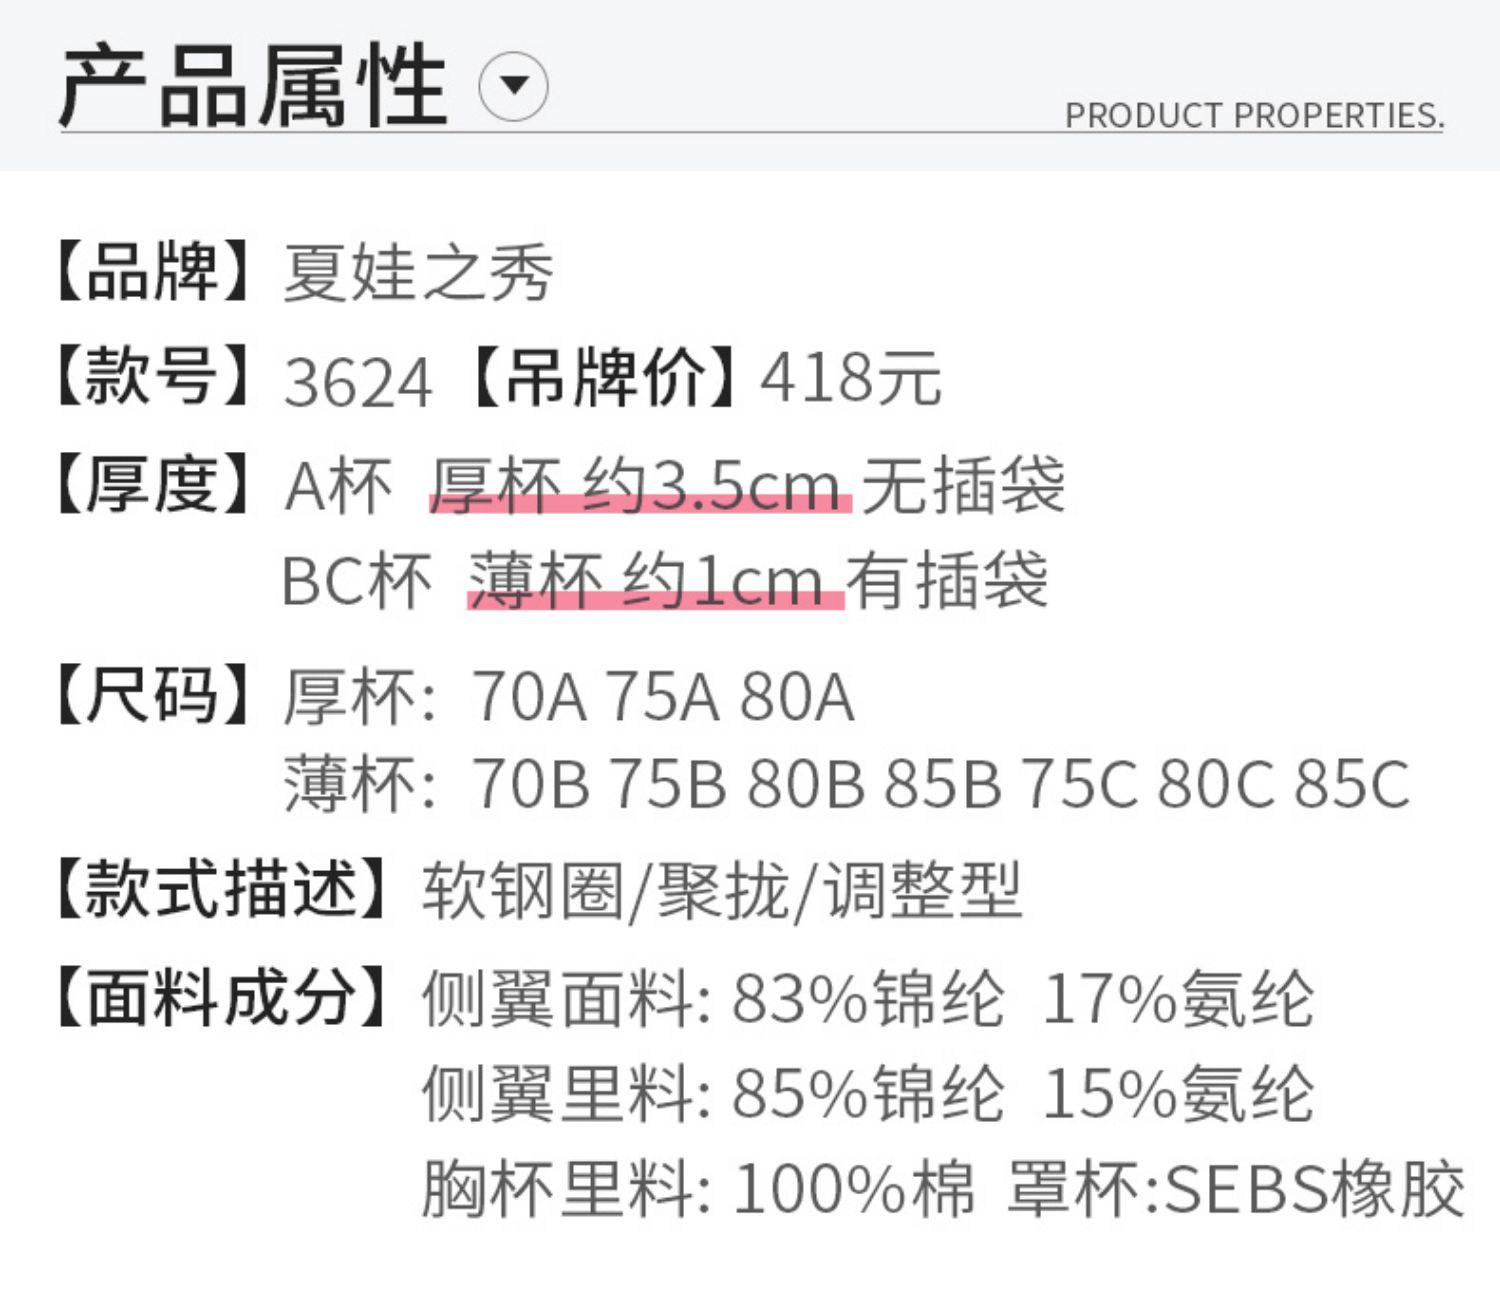The image size is (1500, 1308).
Task: Select size 80B
Action: 805,783
